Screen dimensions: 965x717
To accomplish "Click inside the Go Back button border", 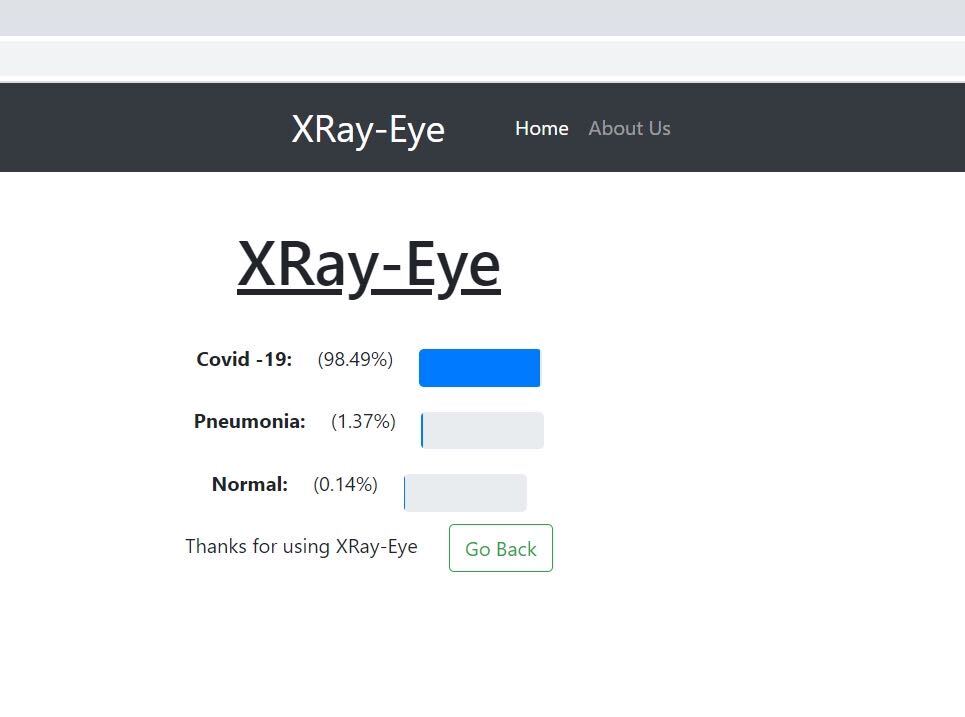I will coord(500,548).
